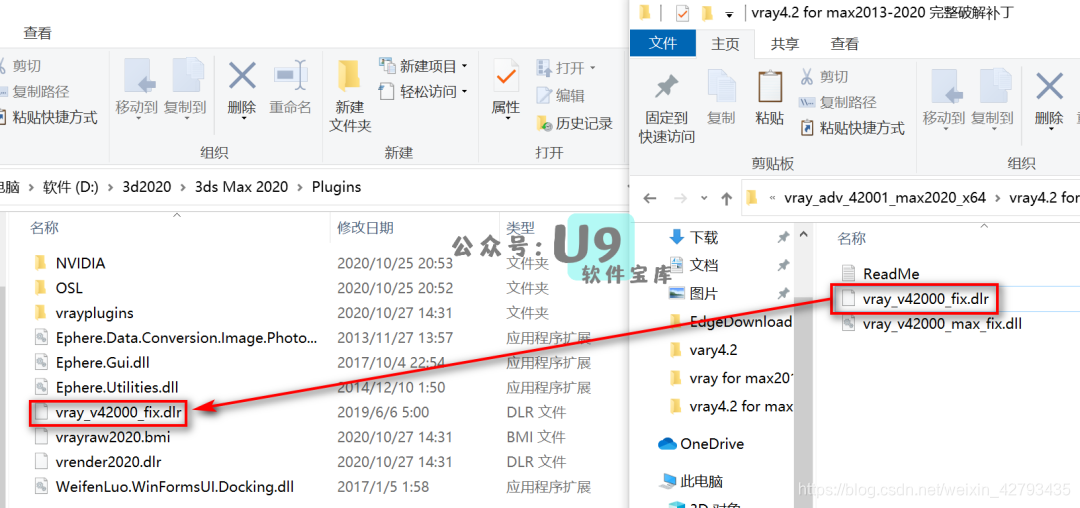Go to 3ds Max 2020 in breadcrumb
The height and width of the screenshot is (508, 1080).
pyautogui.click(x=242, y=187)
